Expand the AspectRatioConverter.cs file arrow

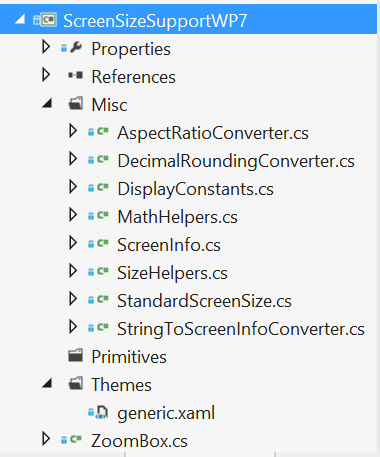pyautogui.click(x=73, y=131)
